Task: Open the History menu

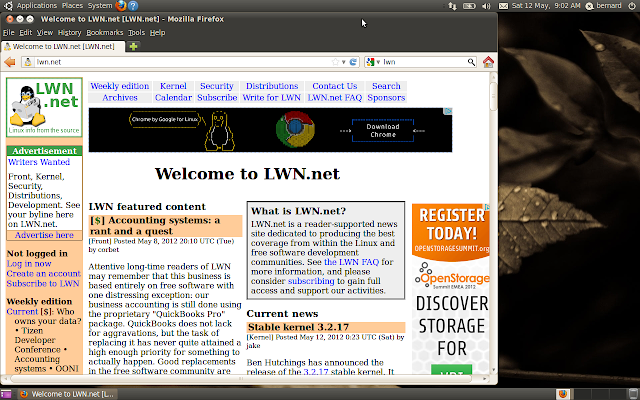Action: tap(69, 33)
